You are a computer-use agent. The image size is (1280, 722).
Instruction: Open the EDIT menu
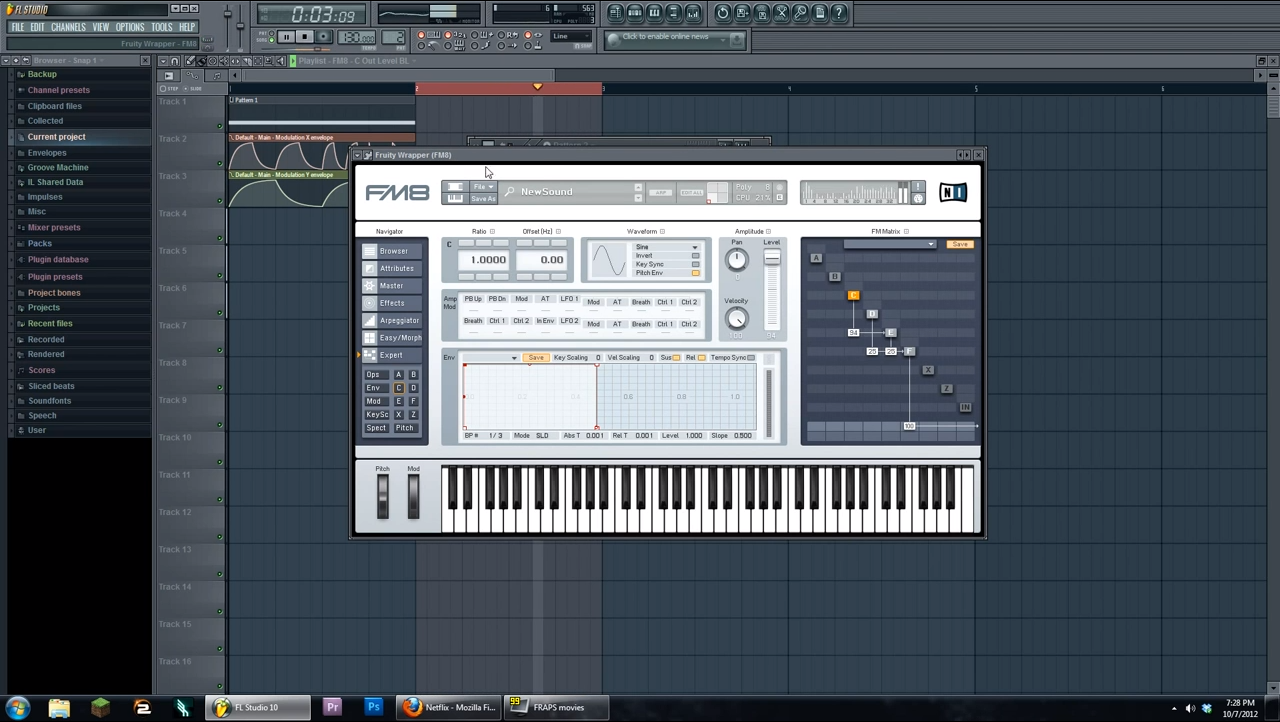click(37, 27)
